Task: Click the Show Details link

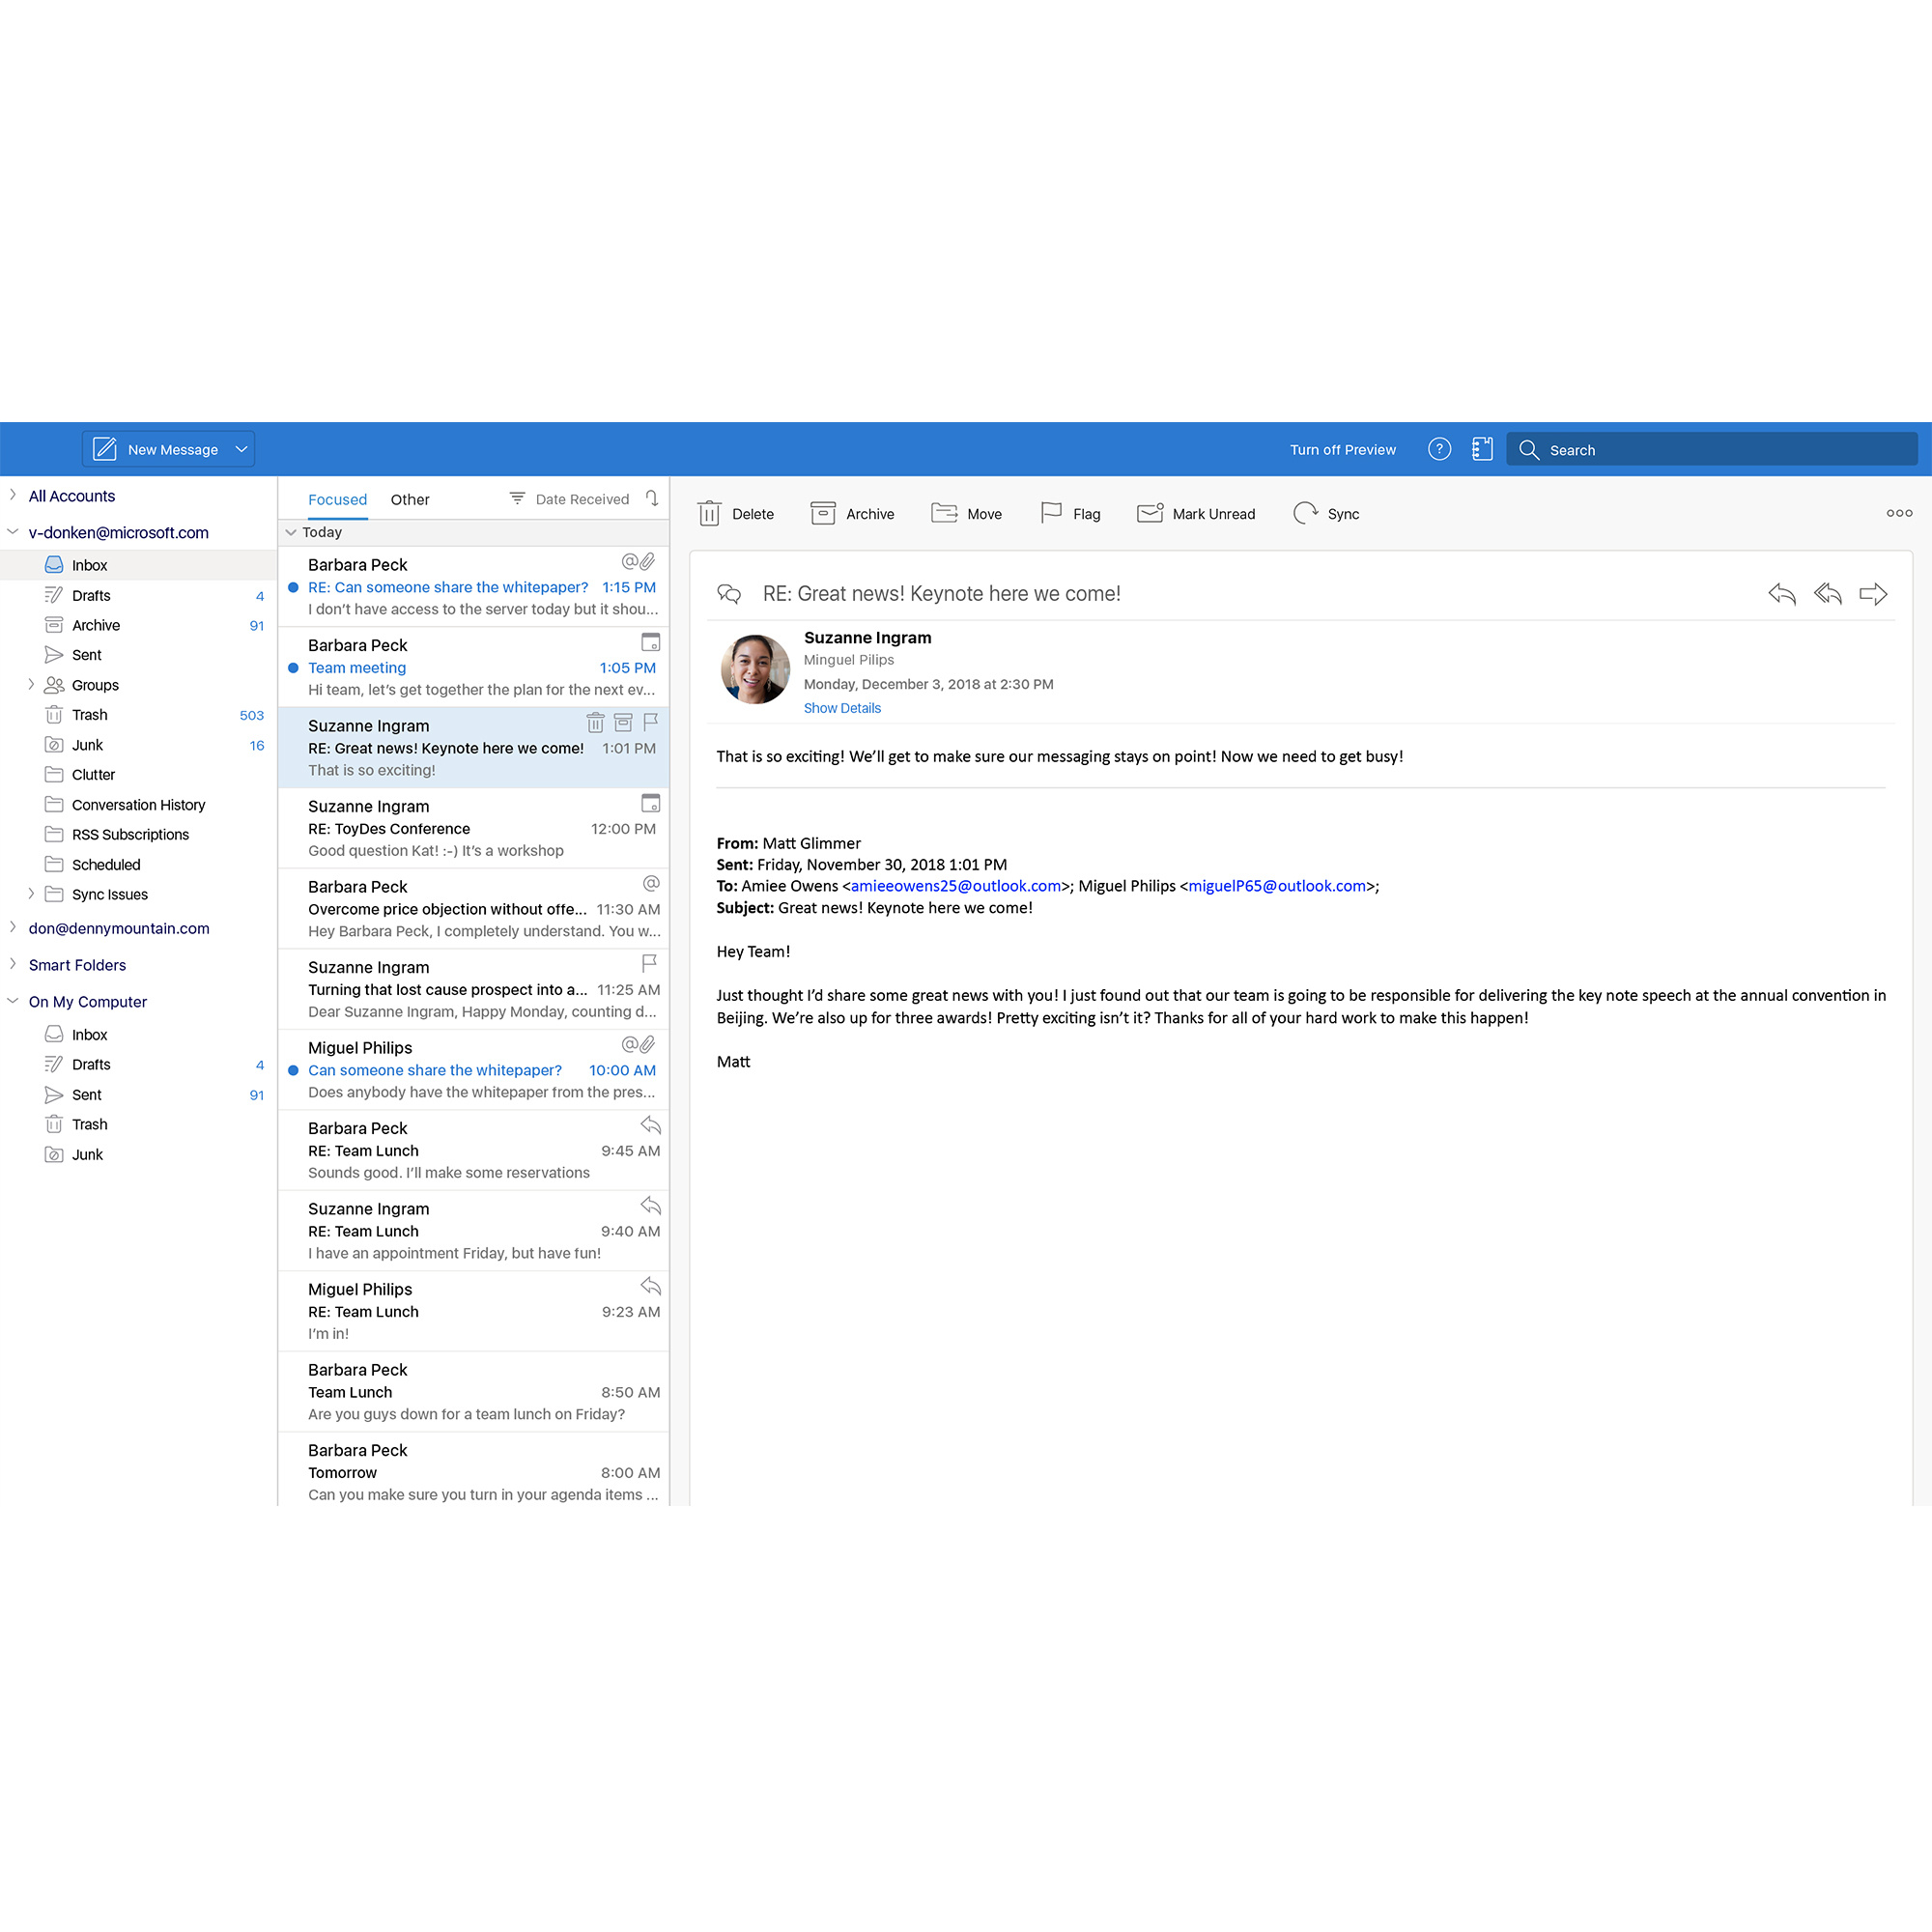Action: 842,708
